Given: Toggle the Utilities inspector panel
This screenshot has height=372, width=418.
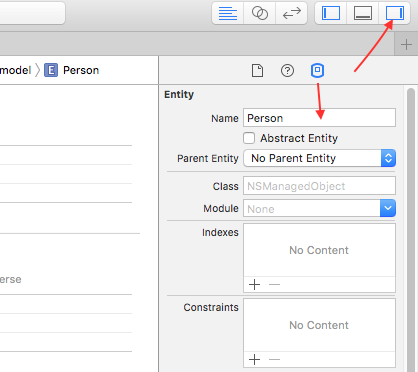Looking at the screenshot, I should coord(394,13).
